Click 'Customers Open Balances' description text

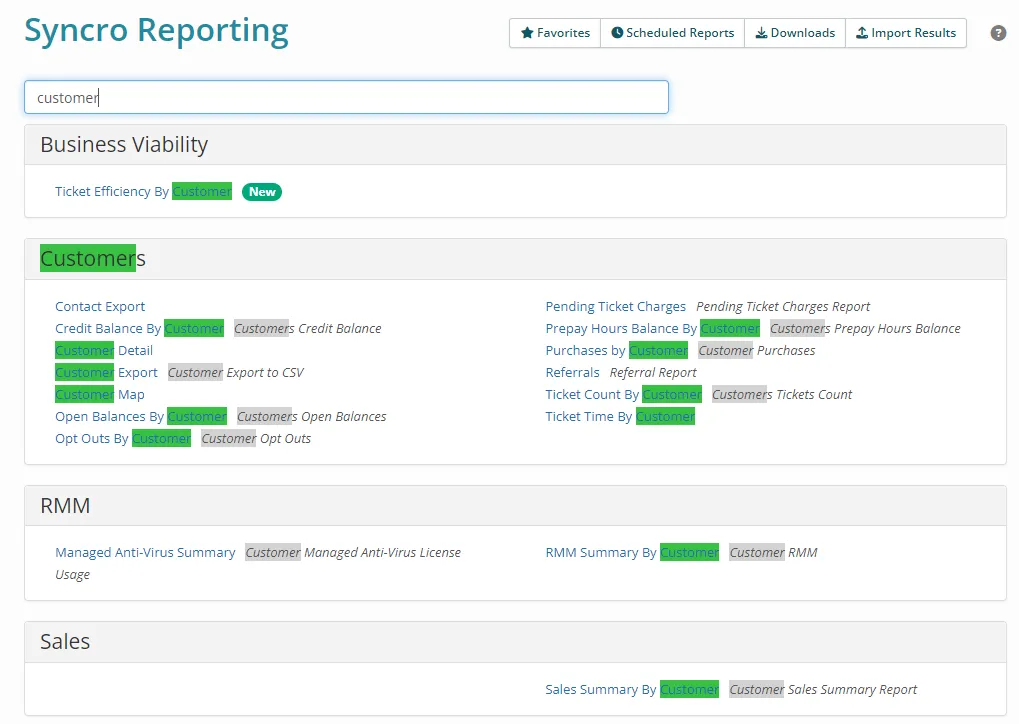coord(312,417)
